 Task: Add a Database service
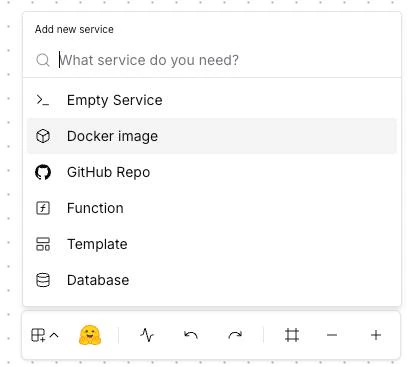click(x=212, y=280)
